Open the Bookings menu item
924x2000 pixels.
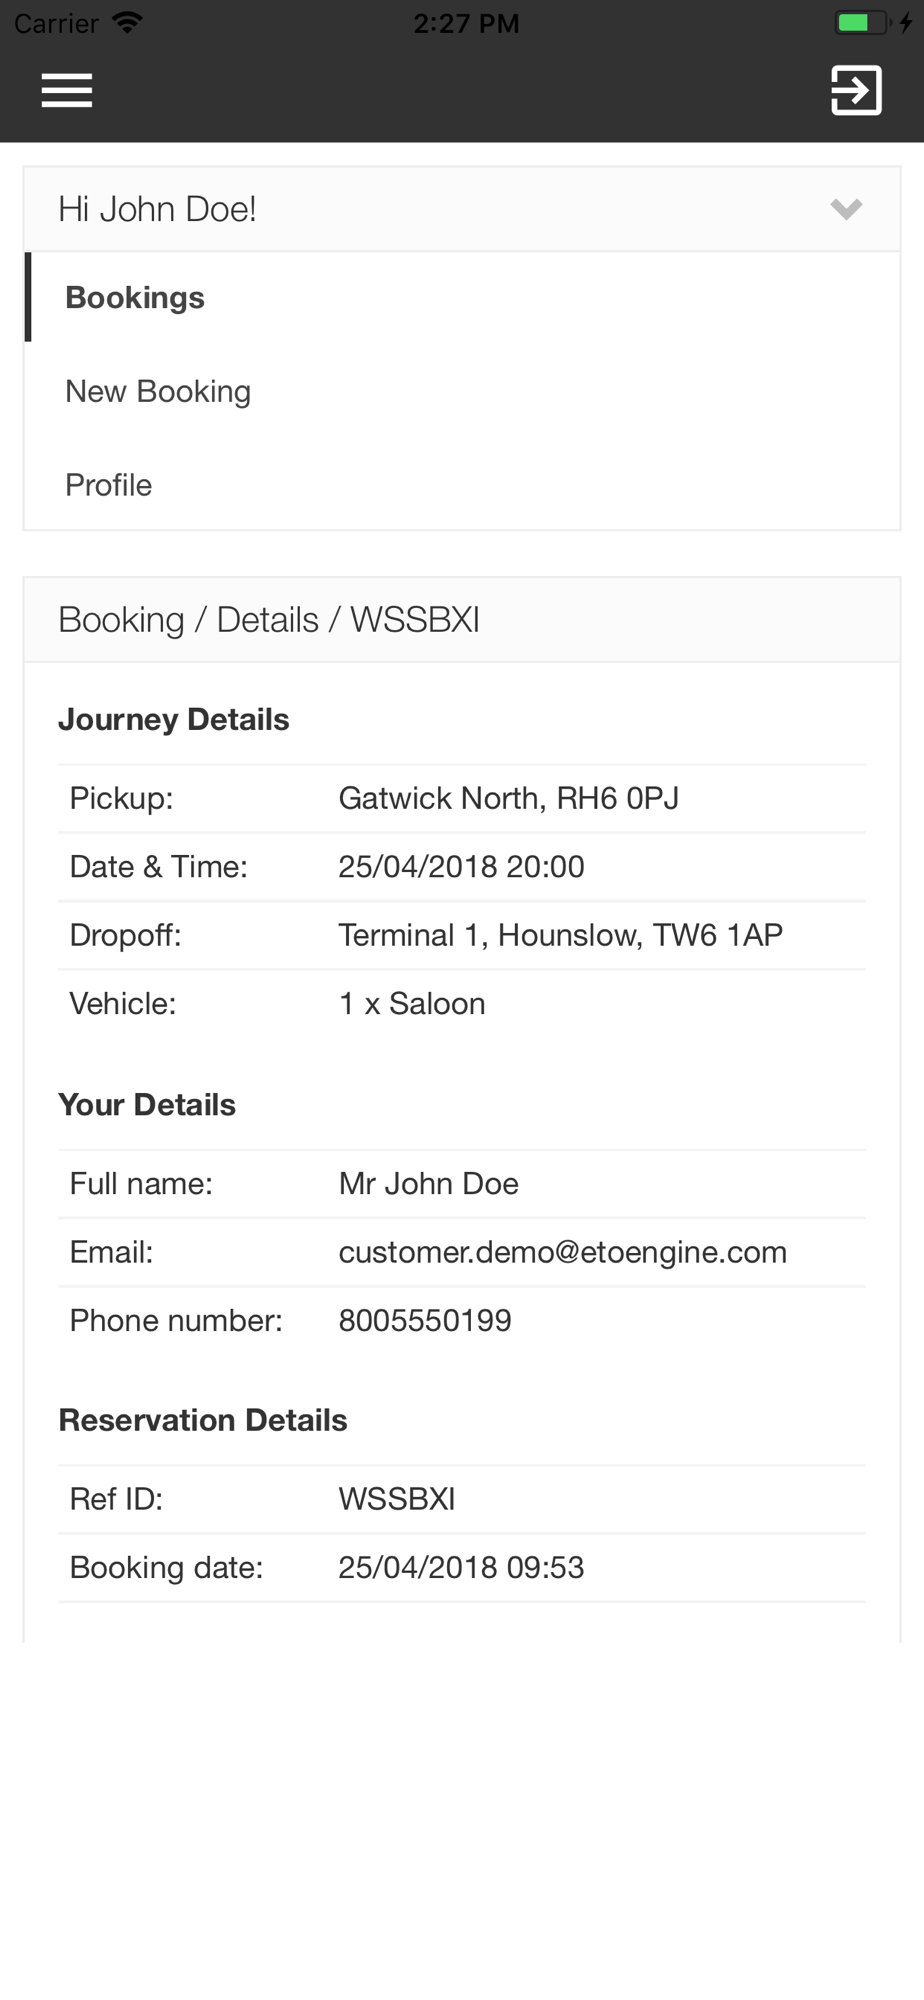(135, 298)
